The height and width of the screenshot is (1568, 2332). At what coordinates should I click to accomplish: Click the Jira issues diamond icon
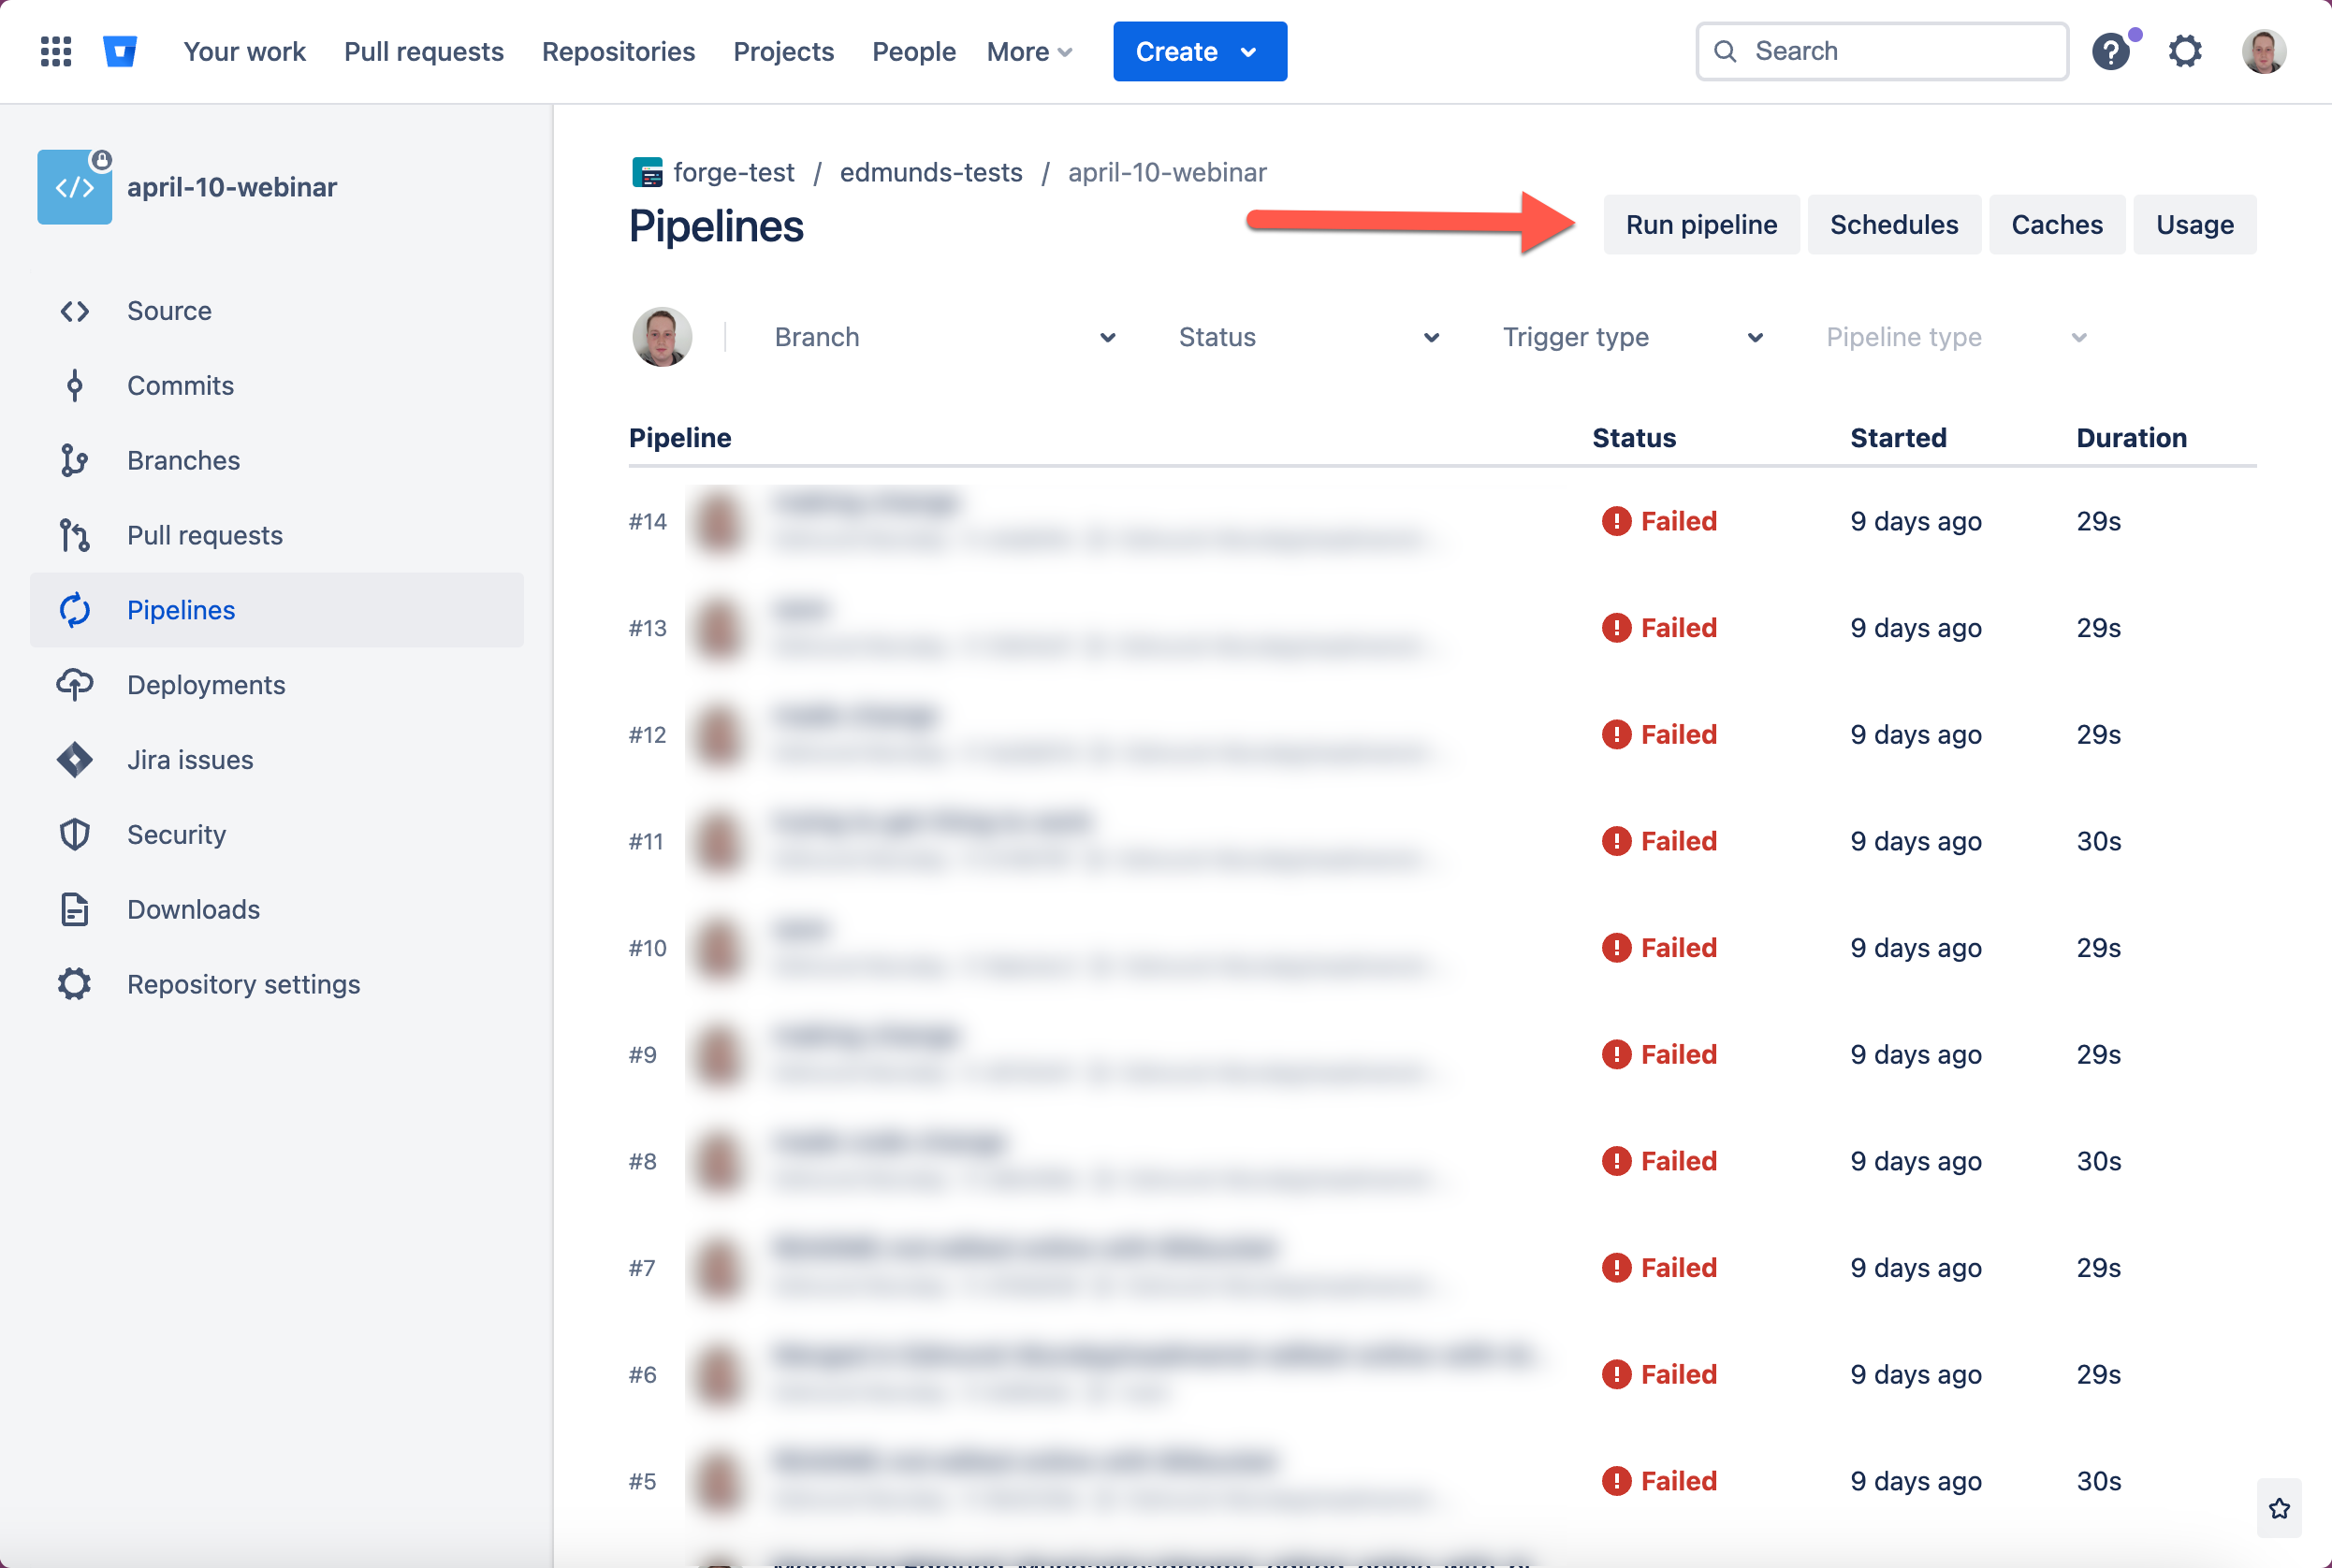click(x=74, y=759)
